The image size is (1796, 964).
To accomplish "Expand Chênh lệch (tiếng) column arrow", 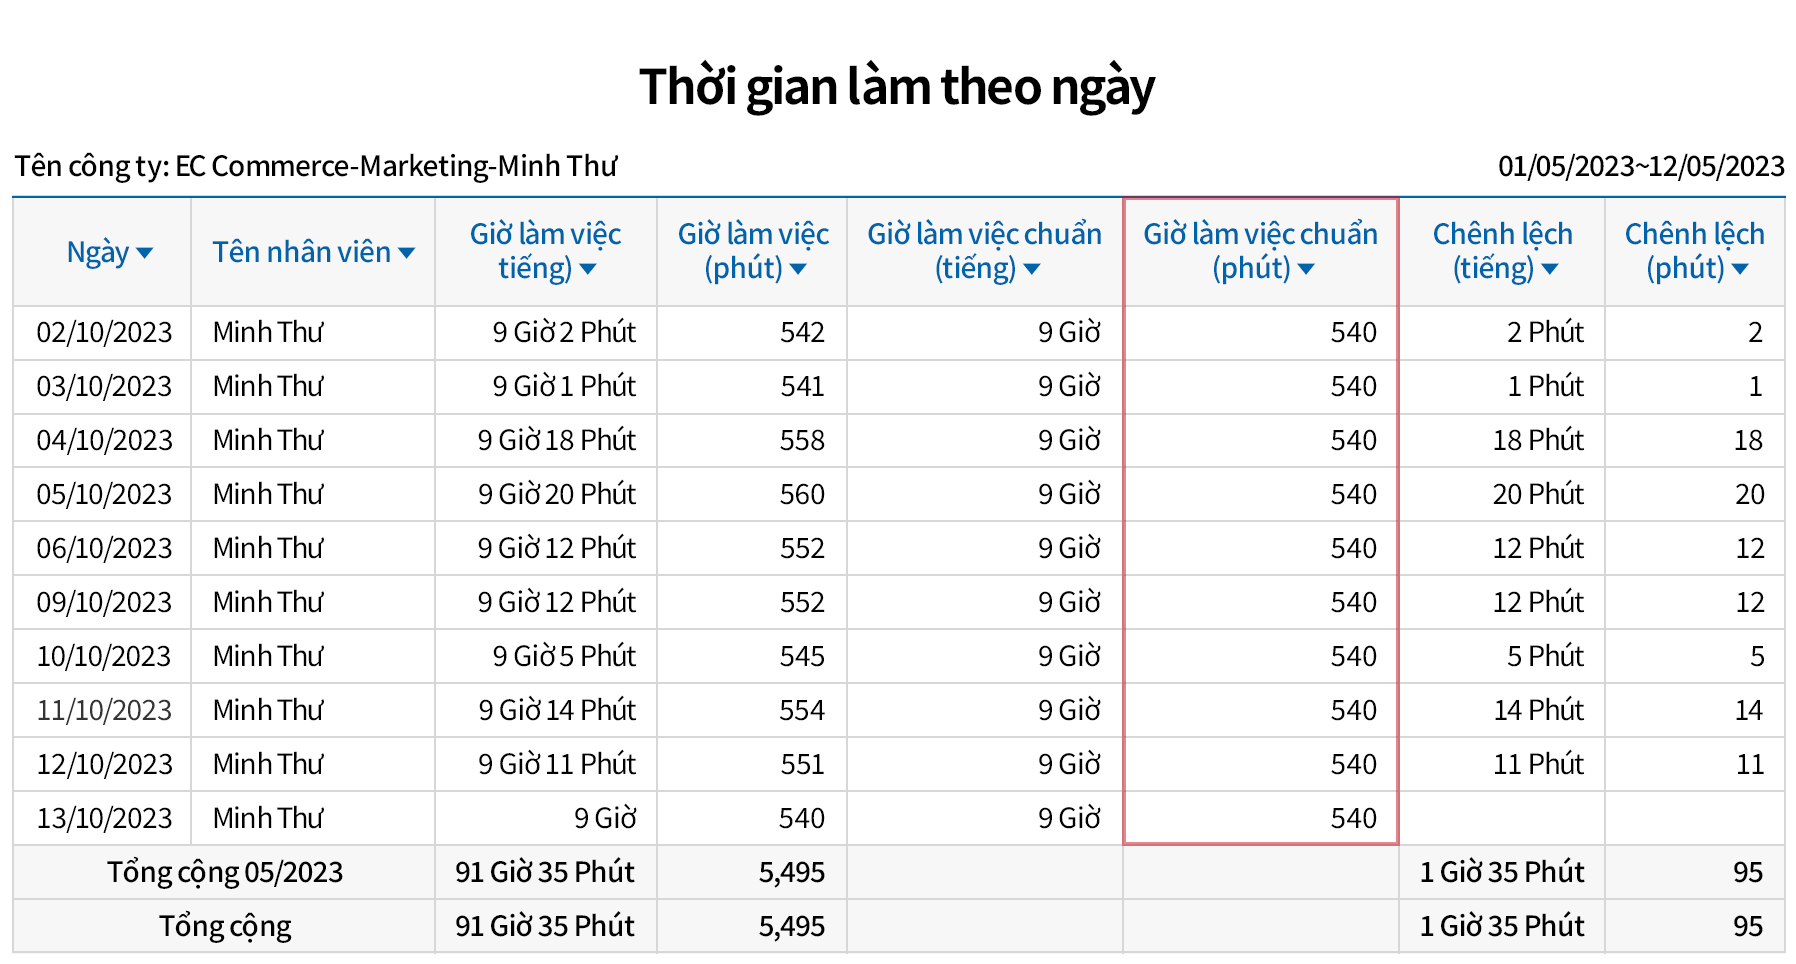I will (1550, 269).
